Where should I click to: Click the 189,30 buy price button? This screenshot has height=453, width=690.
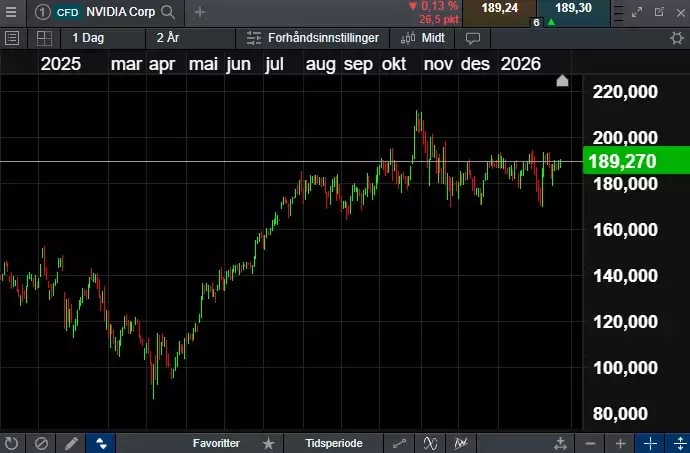tap(572, 9)
